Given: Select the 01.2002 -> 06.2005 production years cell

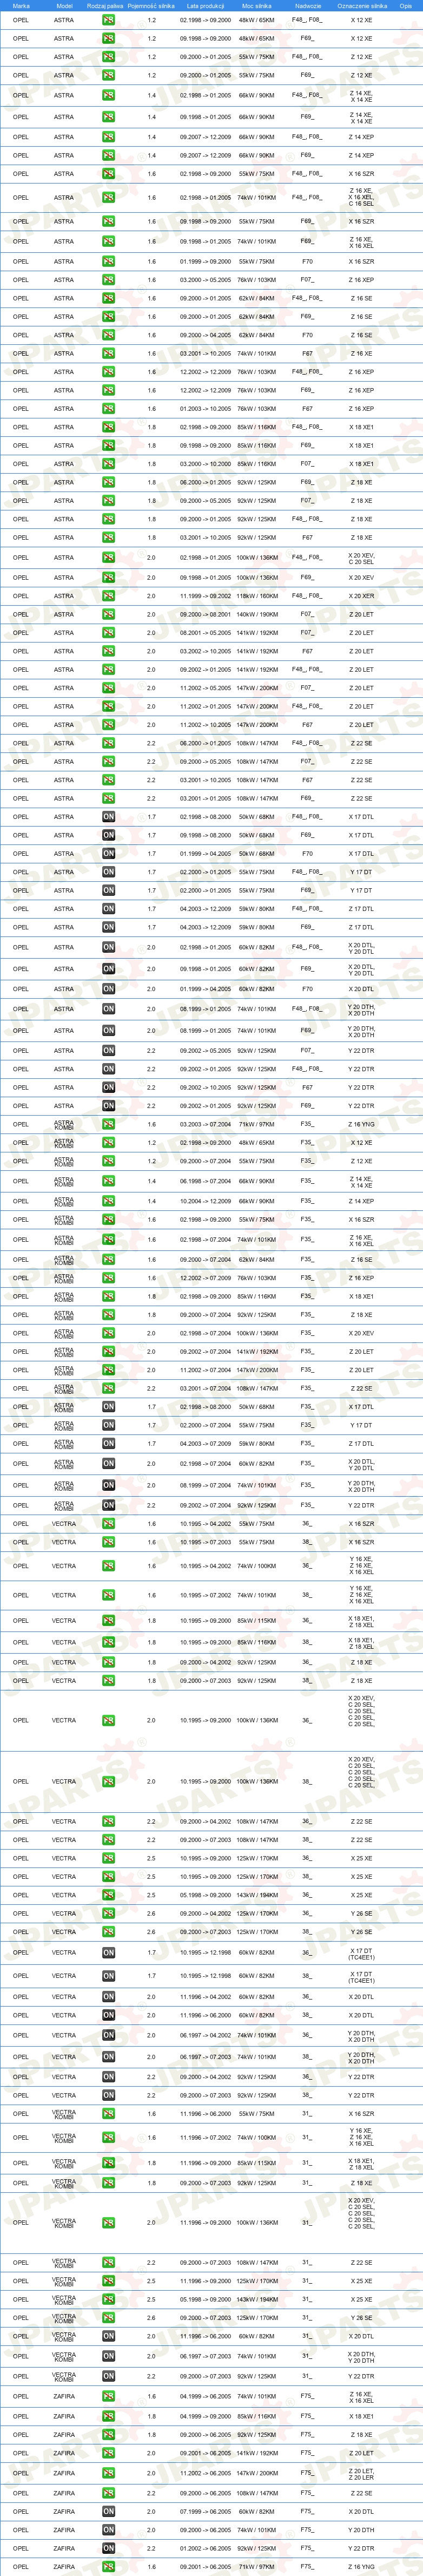Looking at the screenshot, I should [205, 2549].
